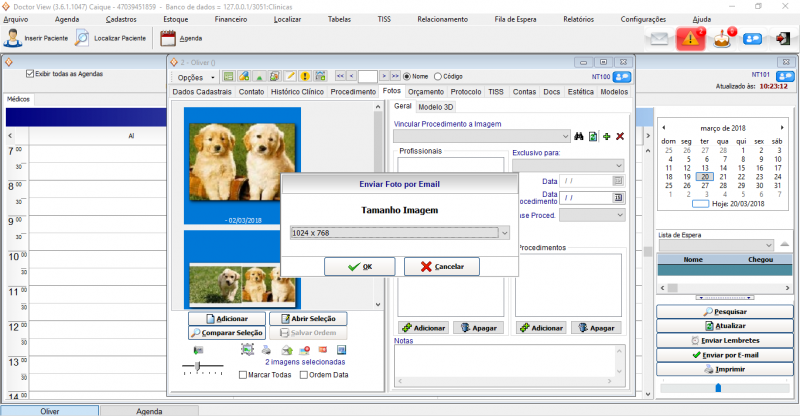The height and width of the screenshot is (416, 800).
Task: Click the red X remove procedure icon
Action: (x=620, y=136)
